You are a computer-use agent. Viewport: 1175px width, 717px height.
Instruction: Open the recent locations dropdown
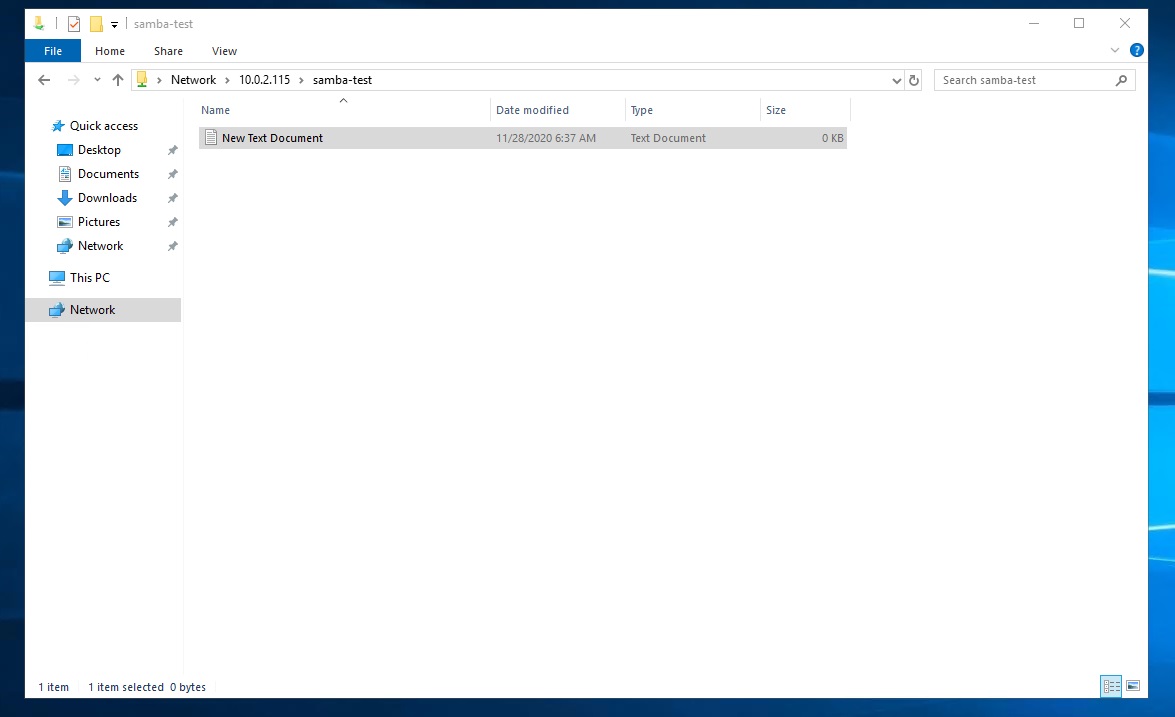point(97,79)
